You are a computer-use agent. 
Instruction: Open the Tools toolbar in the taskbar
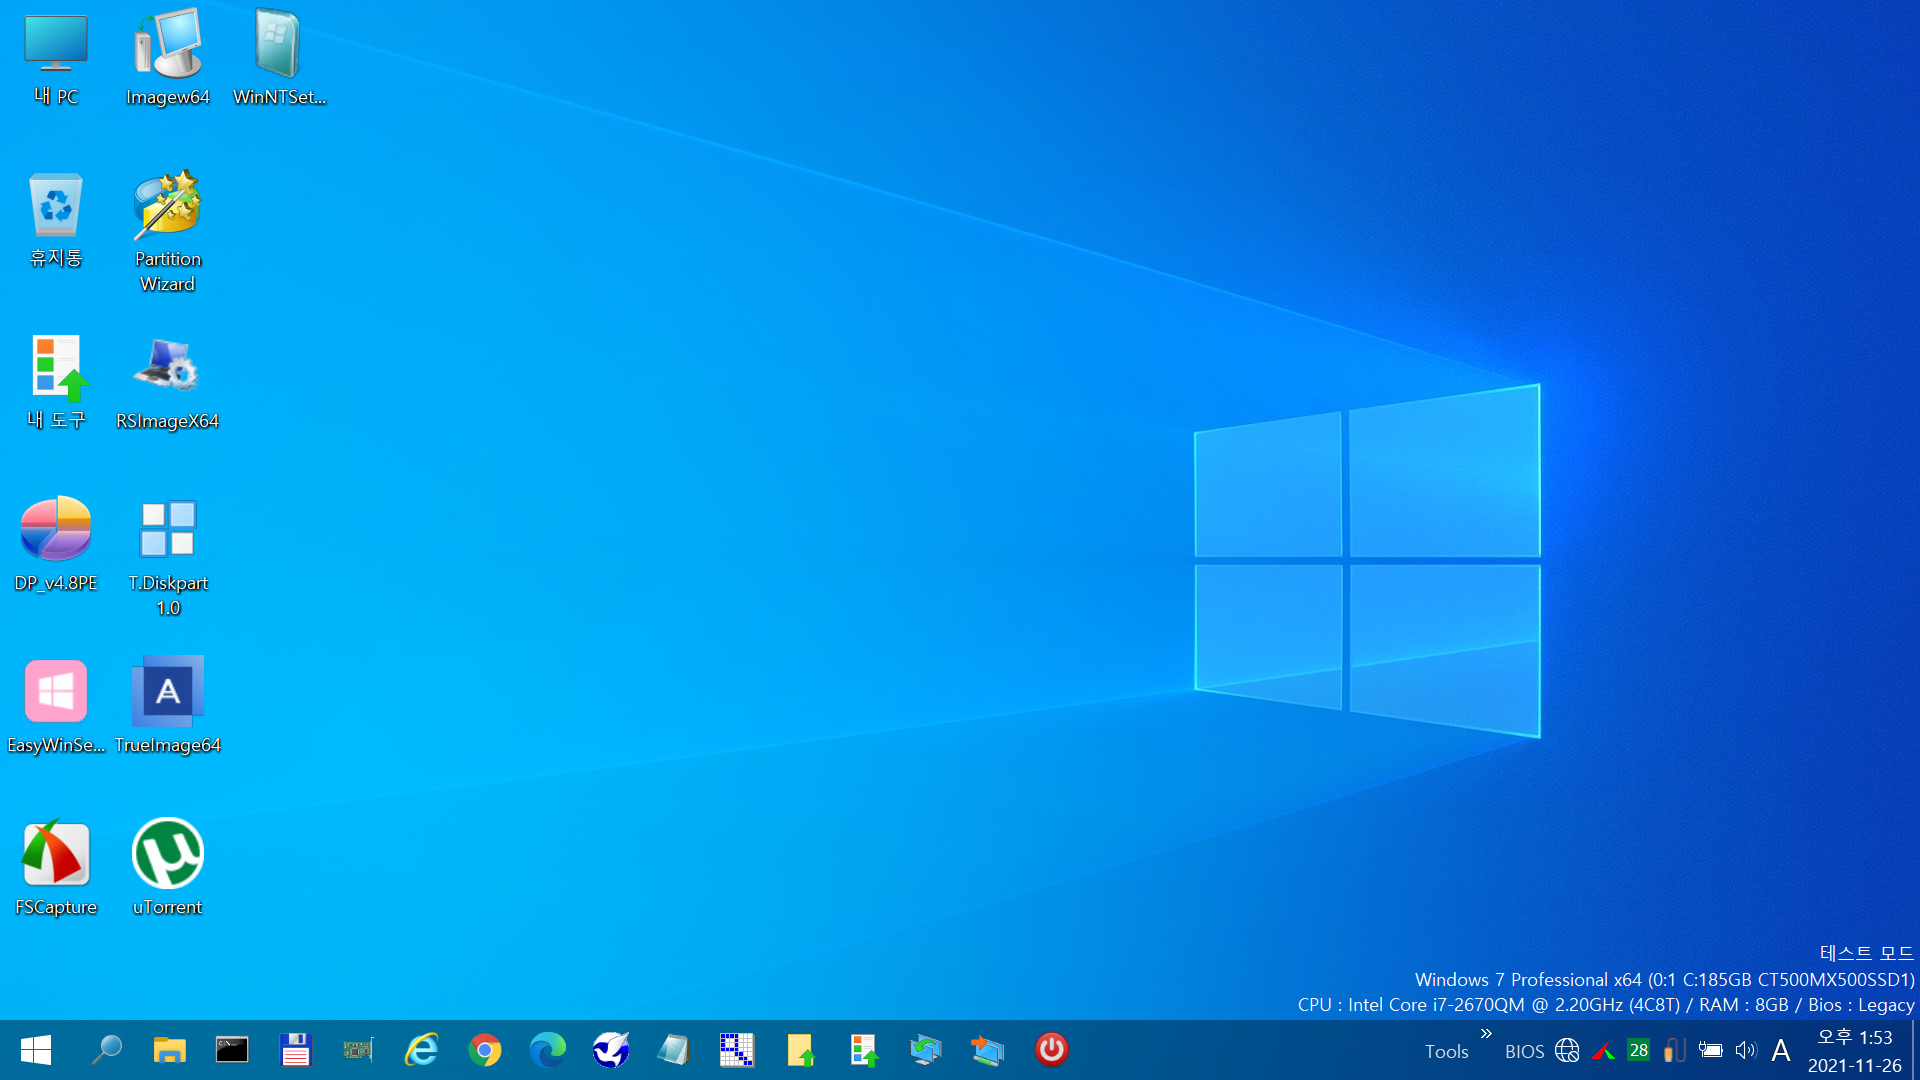1446,1051
